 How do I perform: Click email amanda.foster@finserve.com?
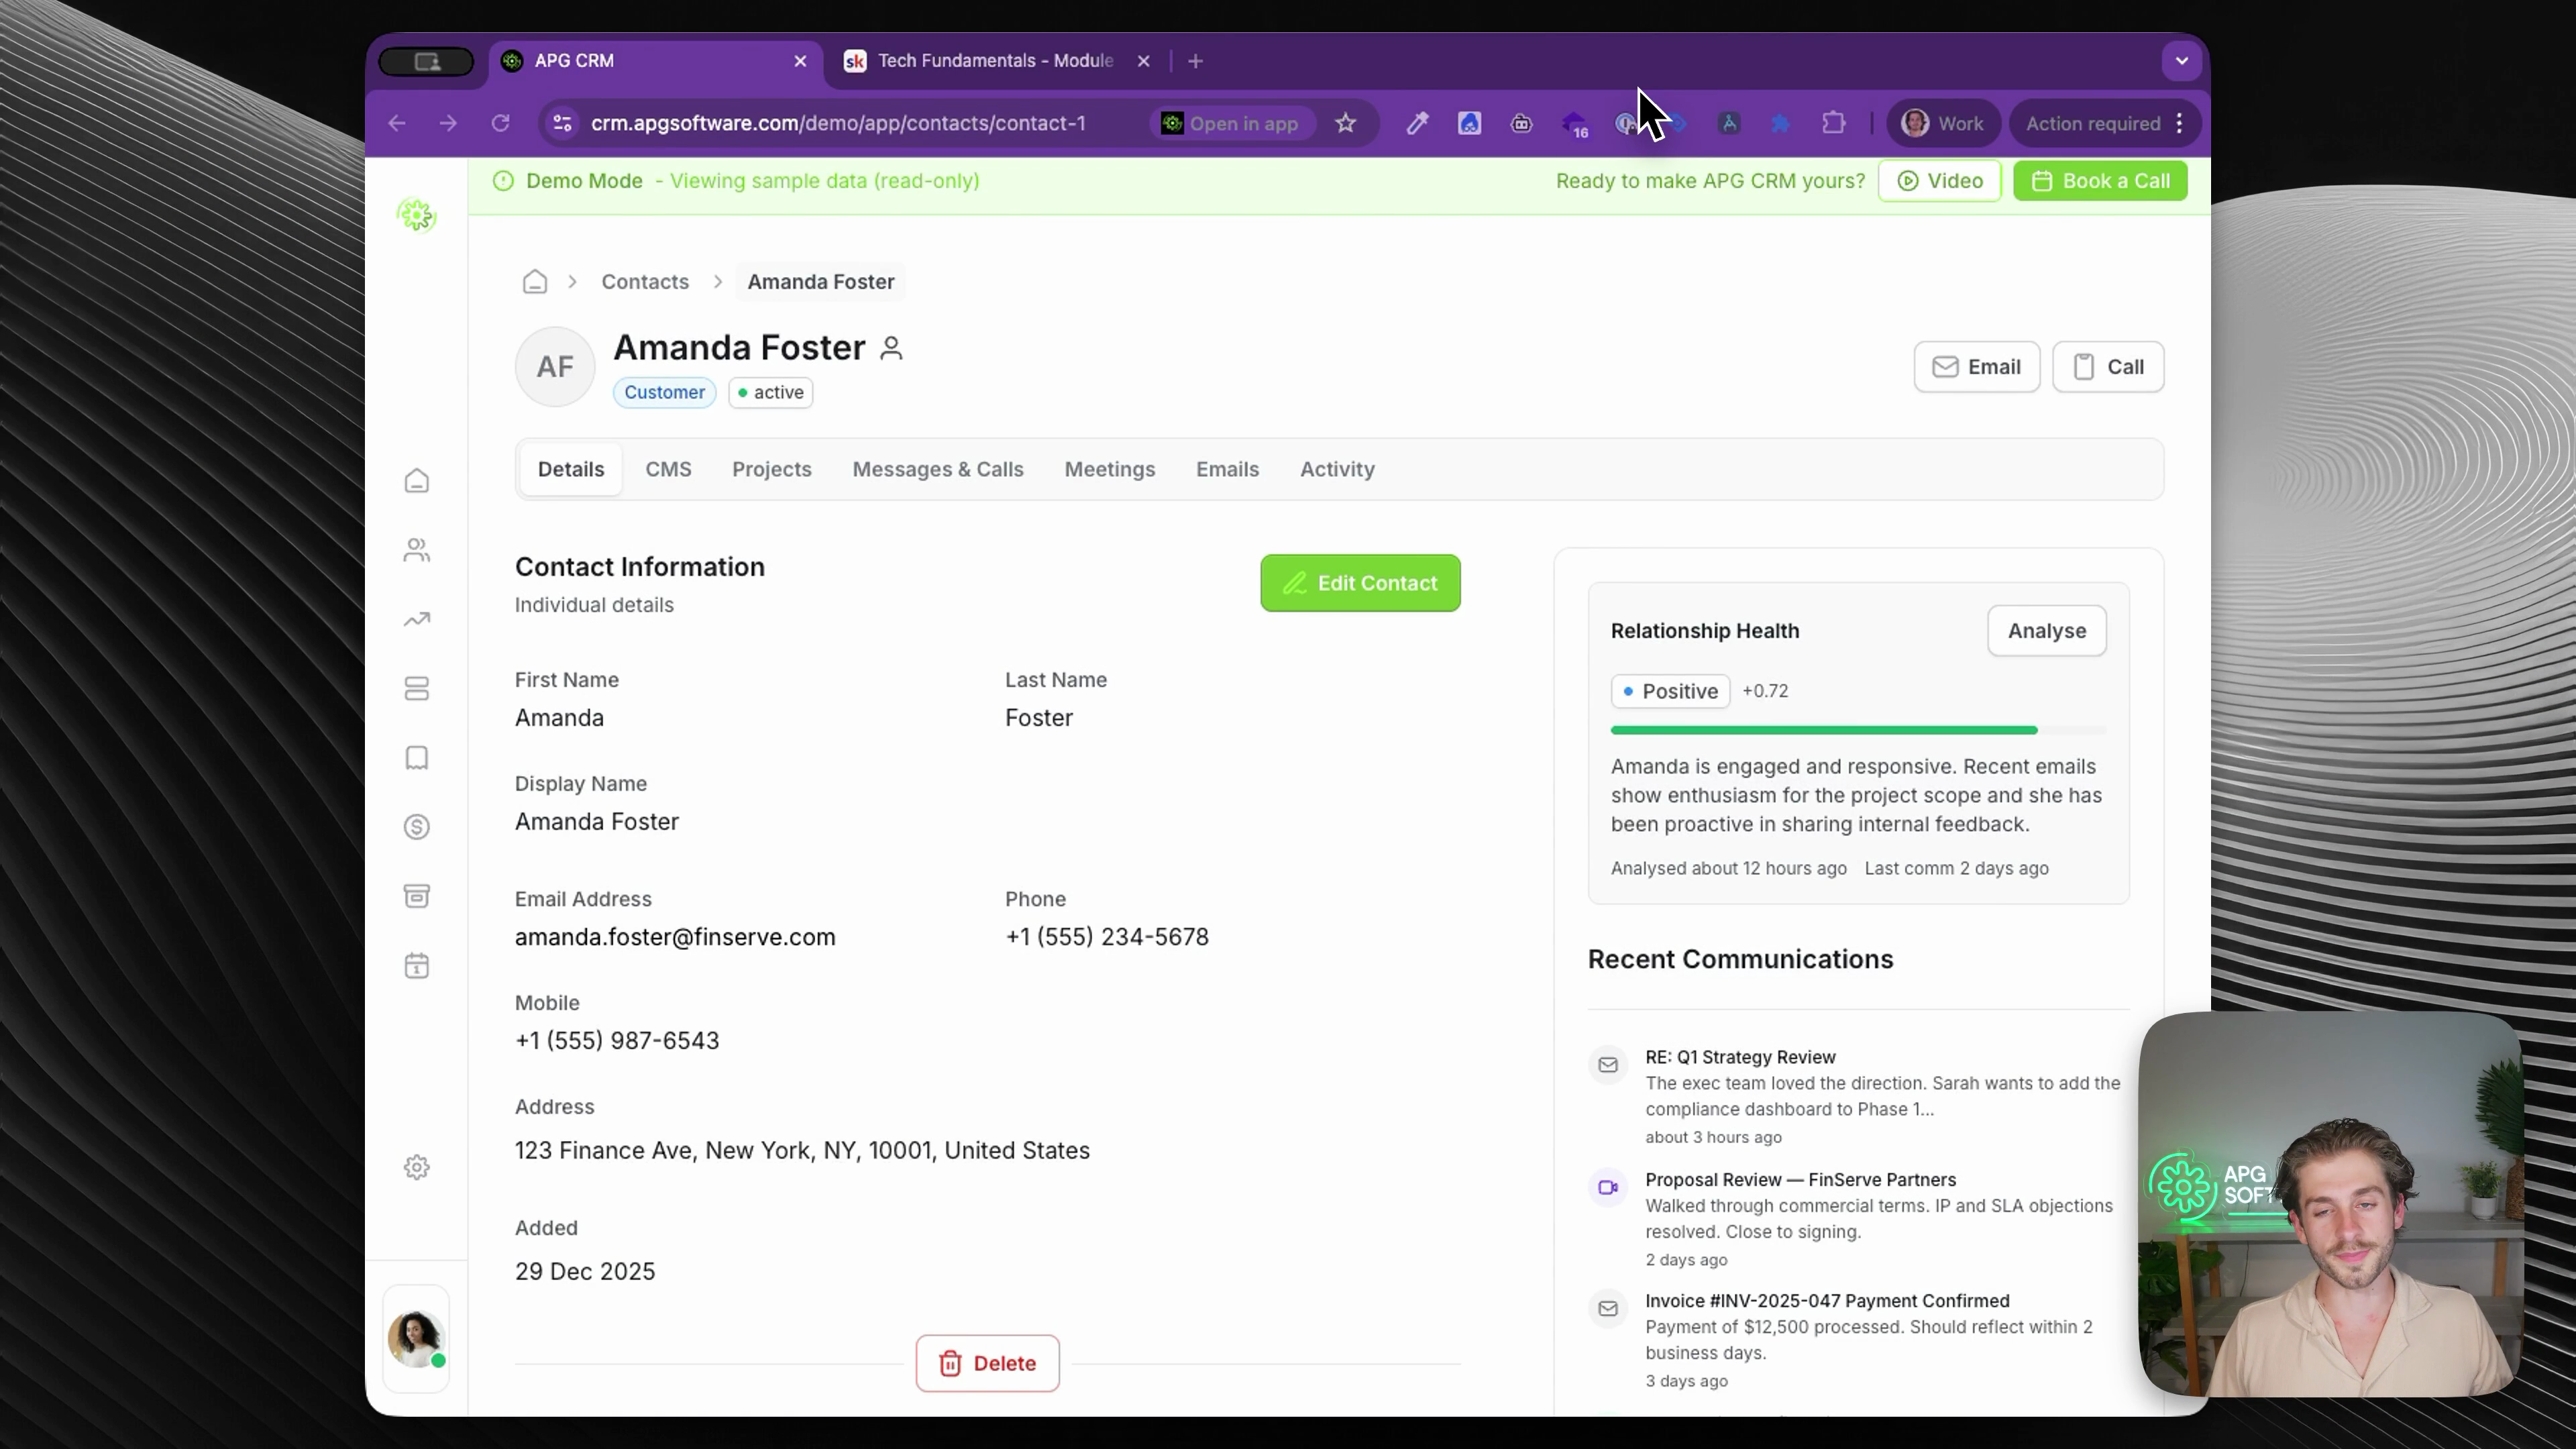click(675, 937)
